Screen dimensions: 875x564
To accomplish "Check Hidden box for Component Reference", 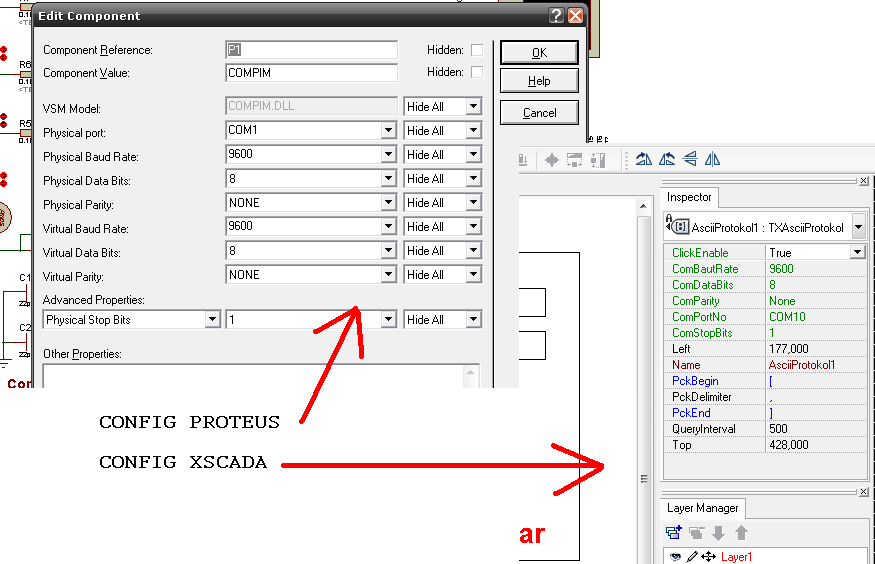I will click(477, 50).
